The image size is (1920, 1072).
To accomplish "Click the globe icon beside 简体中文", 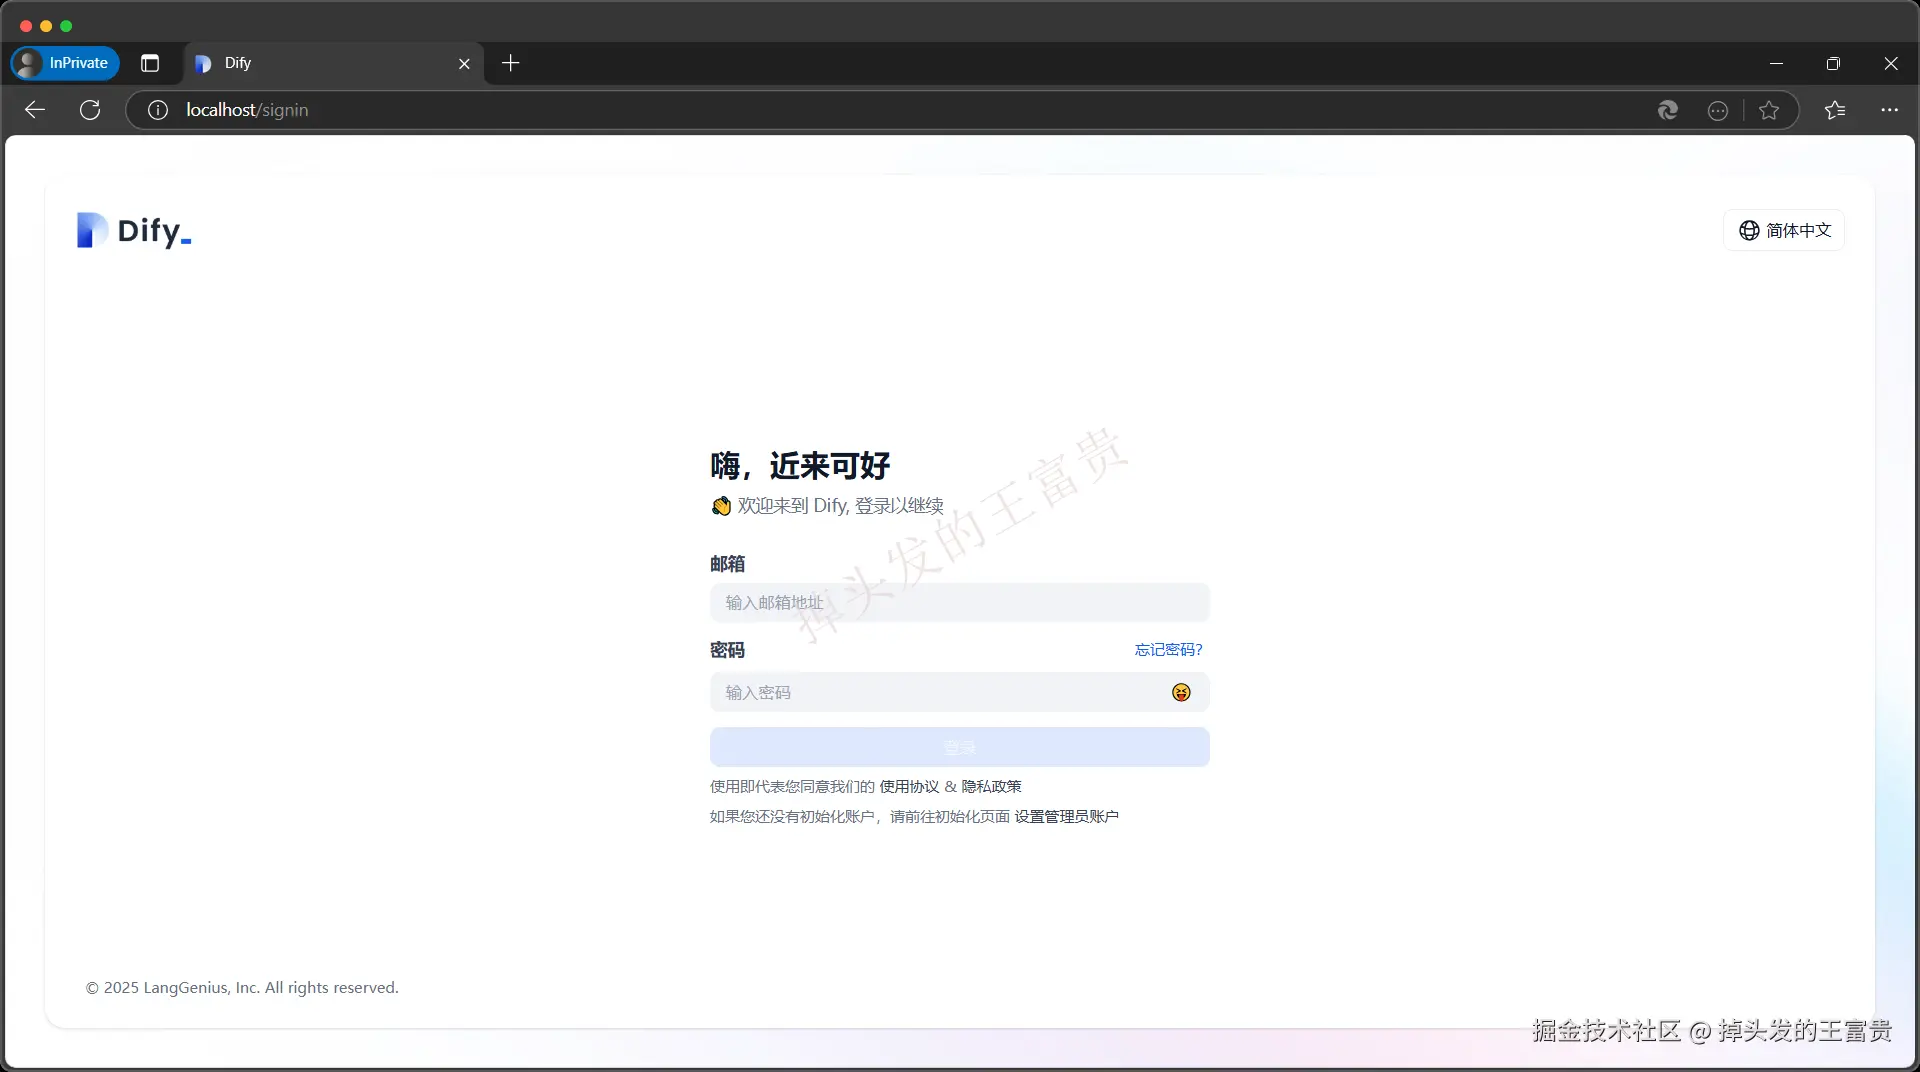I will click(x=1748, y=230).
